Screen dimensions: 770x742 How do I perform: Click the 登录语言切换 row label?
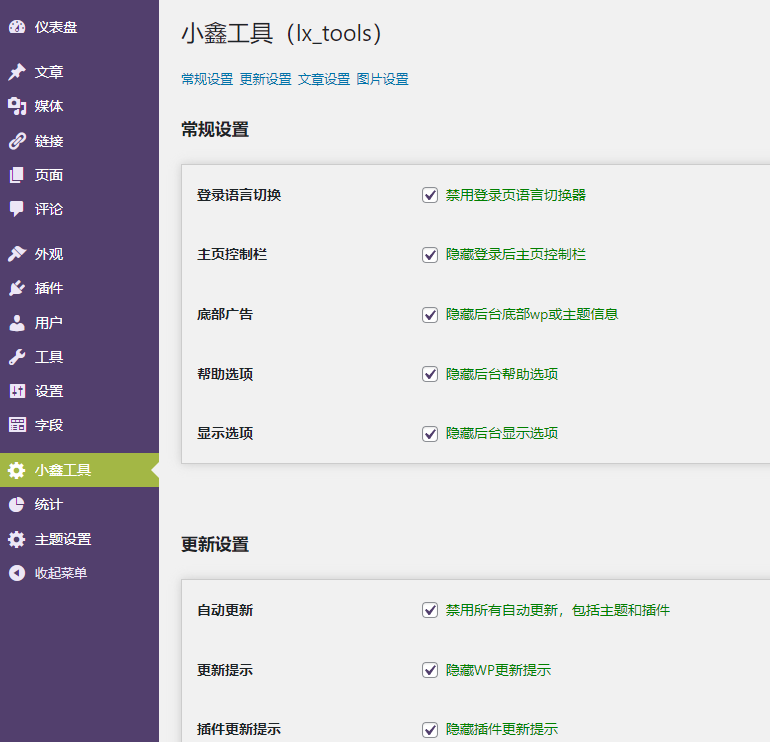[239, 195]
